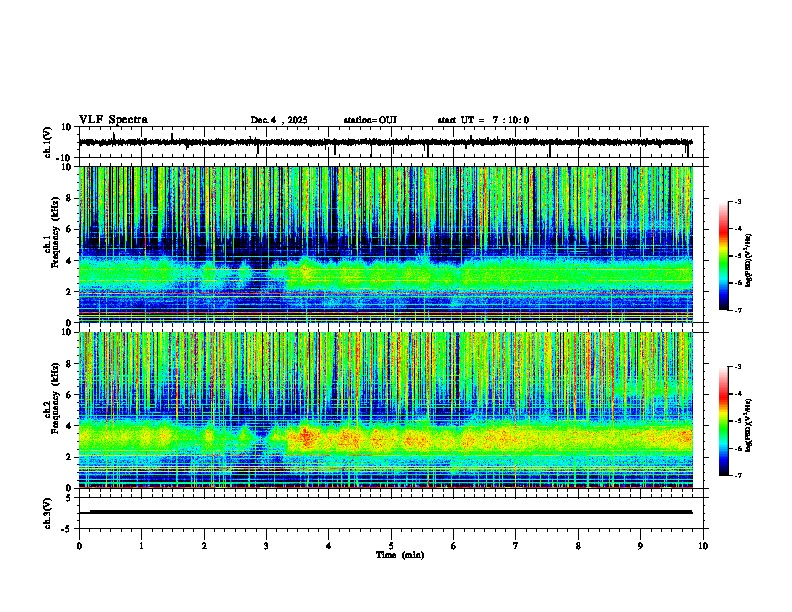The height and width of the screenshot is (612, 792).
Task: Click time-axis tick label "4"
Action: point(329,546)
